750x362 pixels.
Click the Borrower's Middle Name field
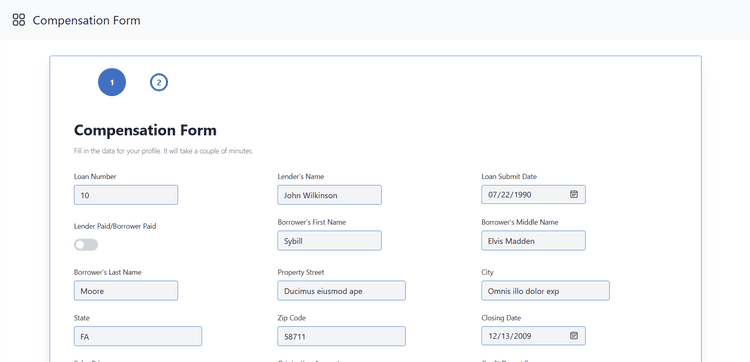pos(533,241)
